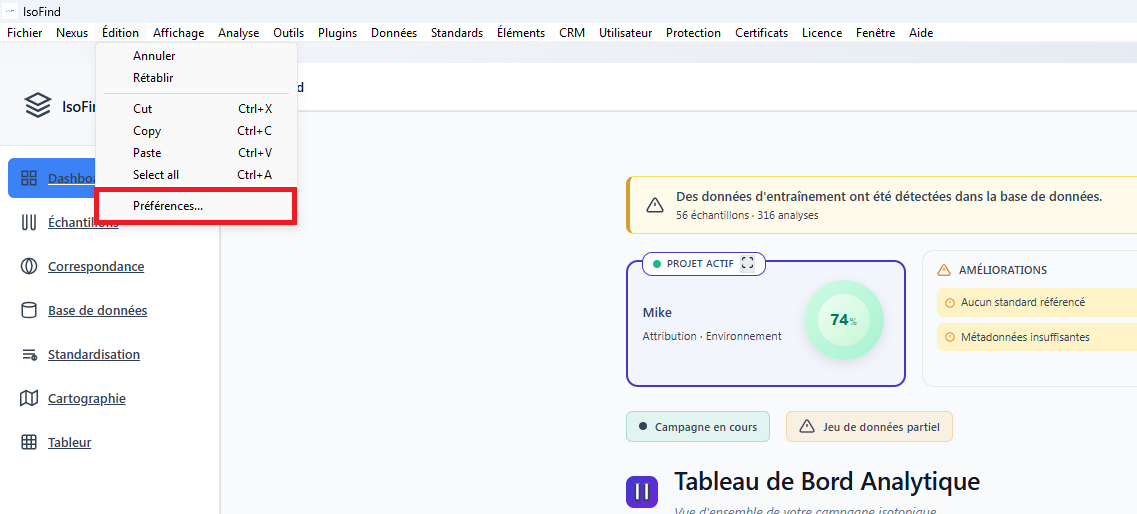Open the Outils menu
The width and height of the screenshot is (1137, 514).
point(289,33)
